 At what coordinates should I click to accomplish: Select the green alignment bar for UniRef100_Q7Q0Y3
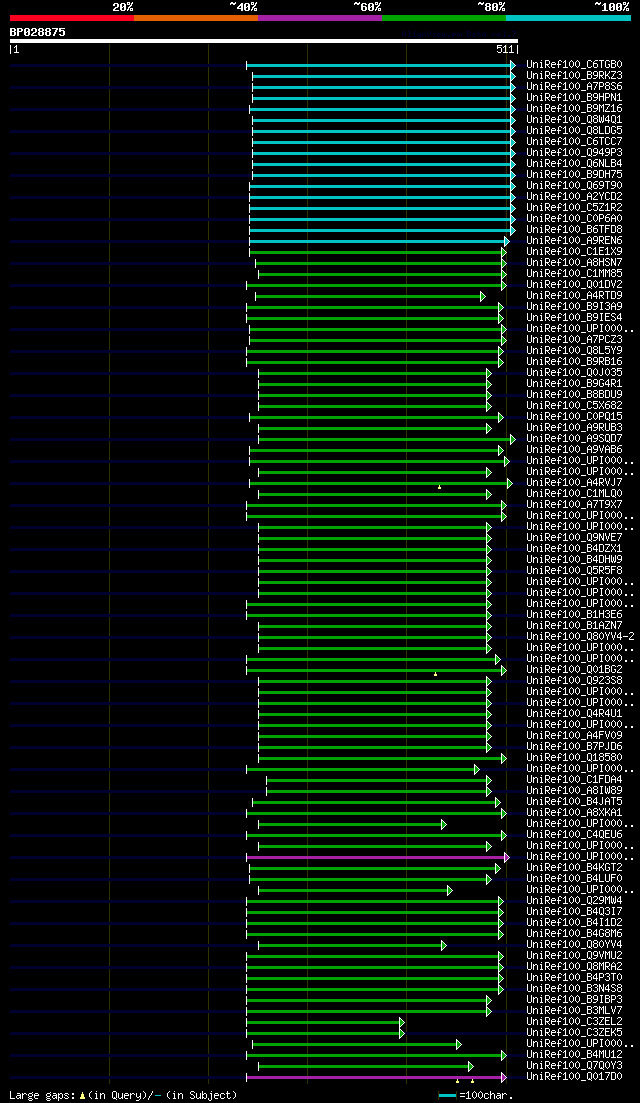tap(366, 1066)
